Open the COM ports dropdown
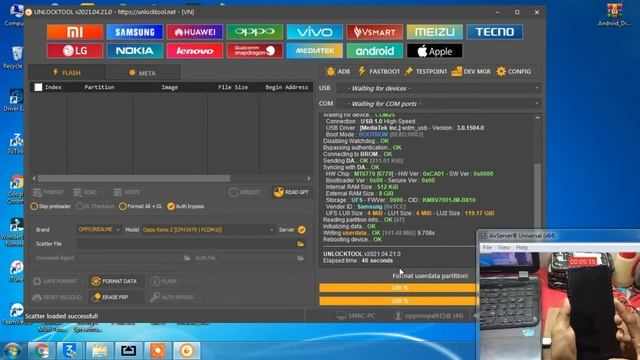This screenshot has height=360, width=640. click(439, 104)
